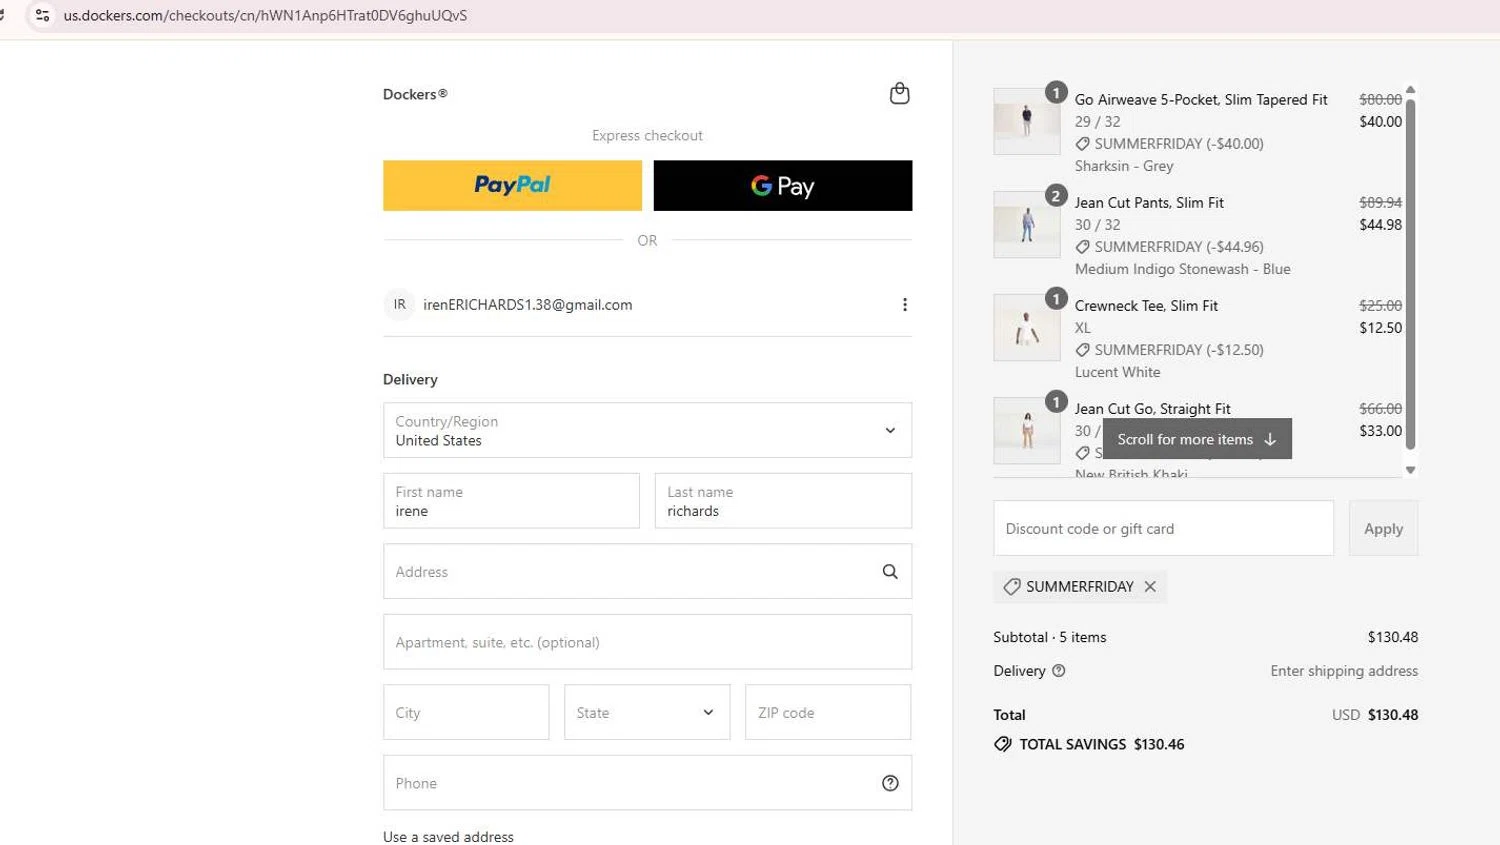Click the ZIP code field

(x=828, y=712)
